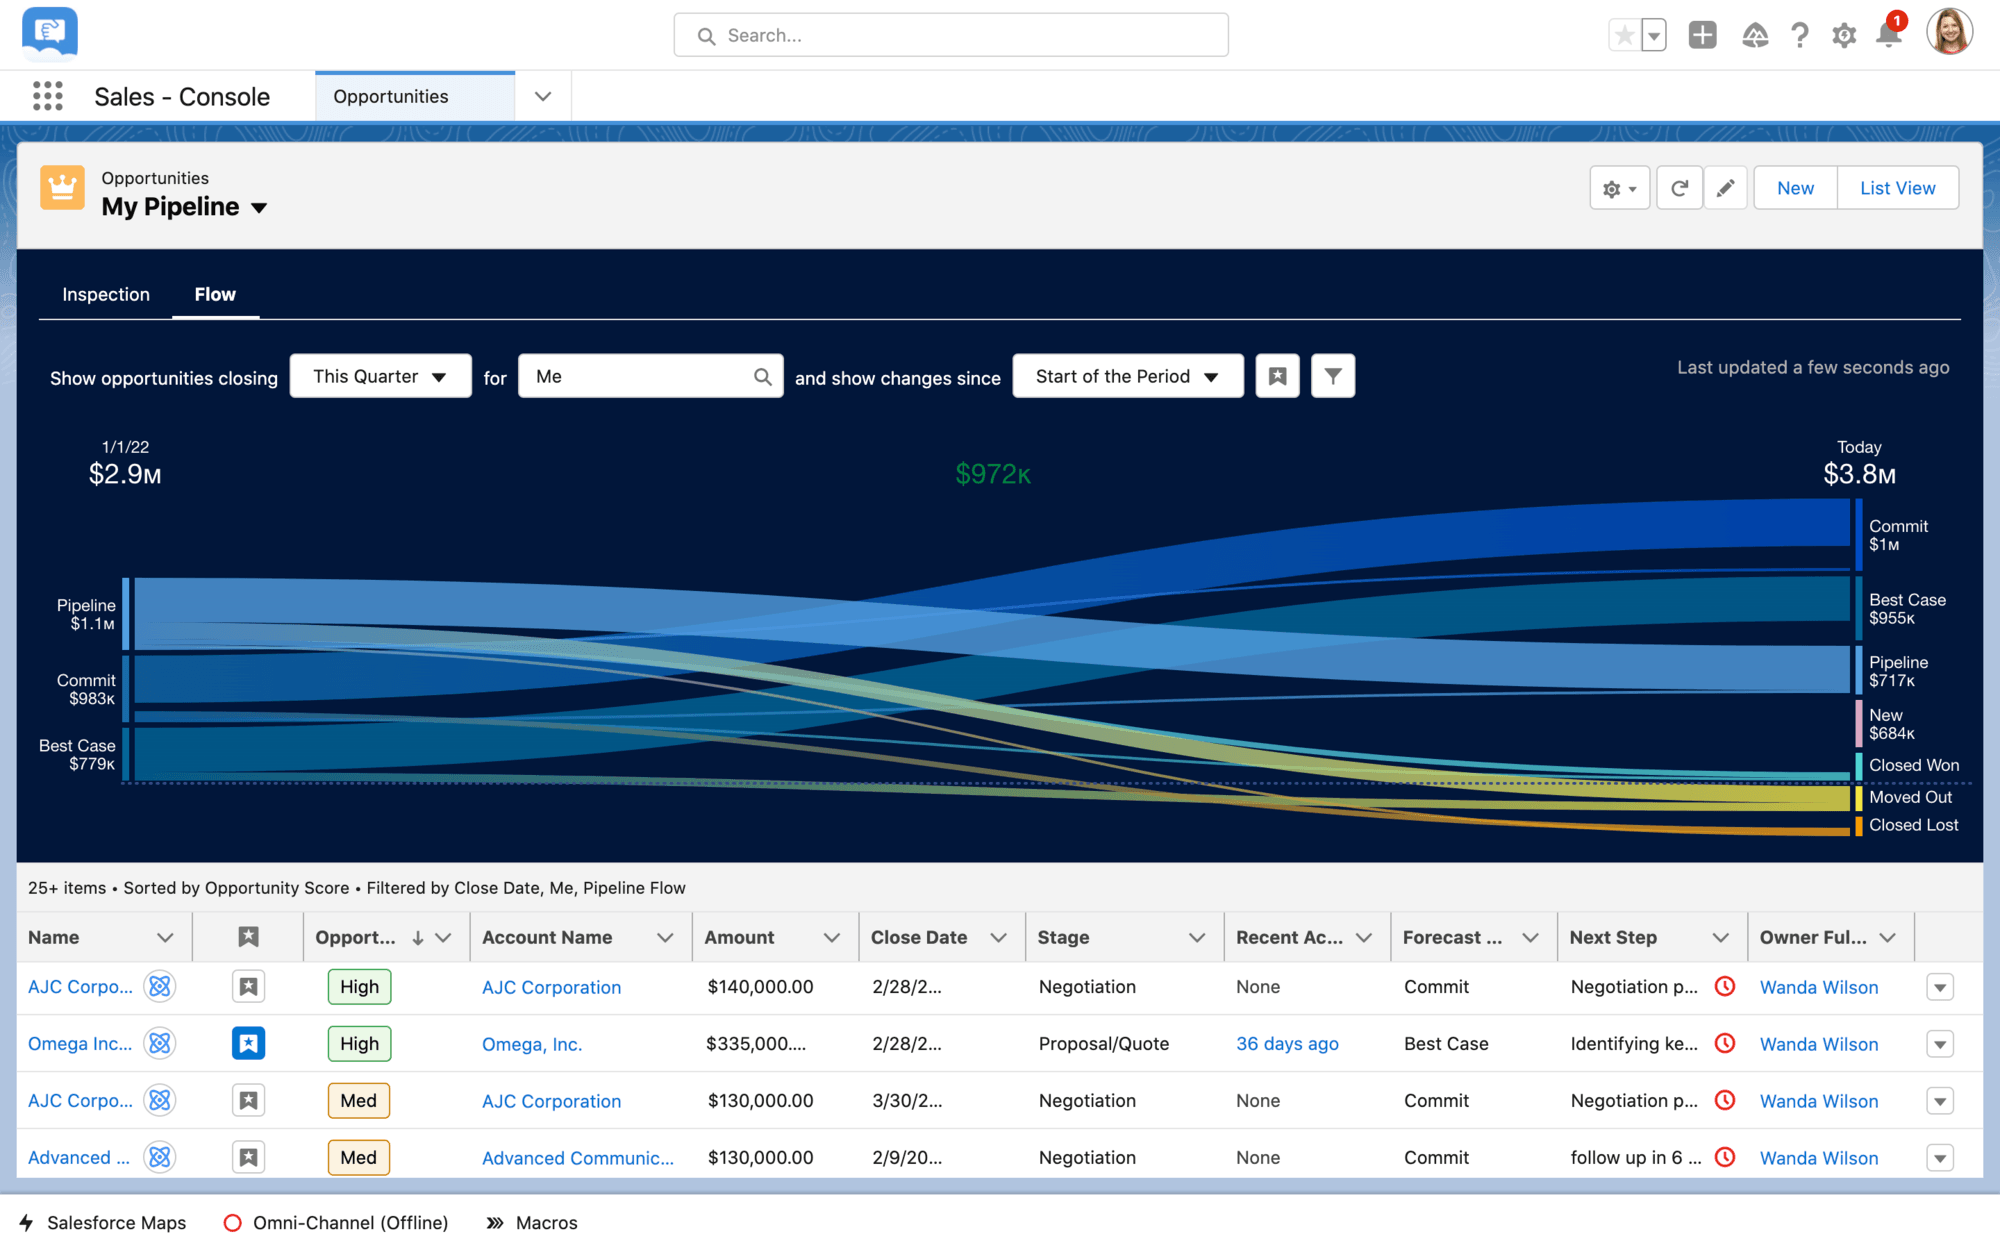
Task: Click the List View button
Action: point(1898,187)
